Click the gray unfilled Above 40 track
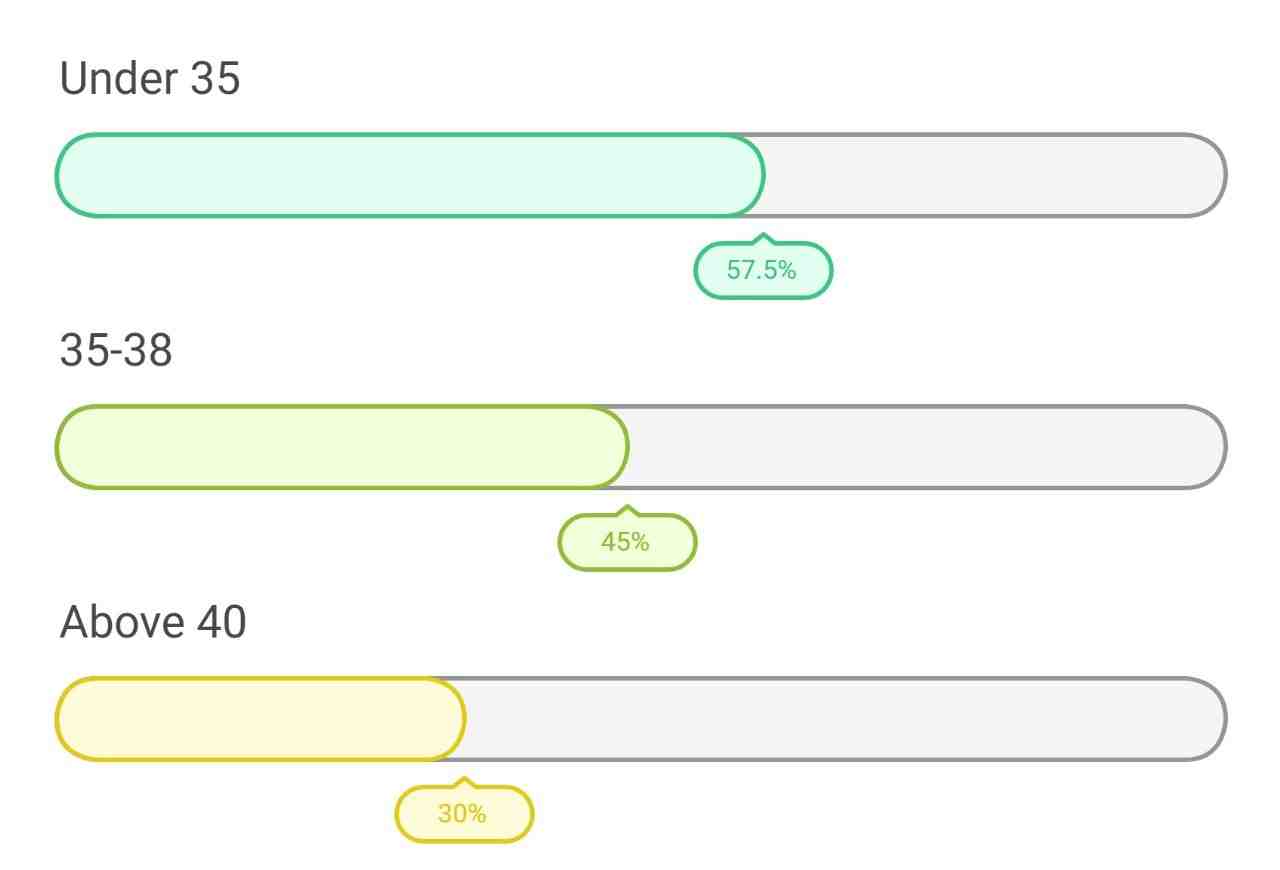Screen dimensions: 1280x870 pyautogui.click(x=846, y=719)
